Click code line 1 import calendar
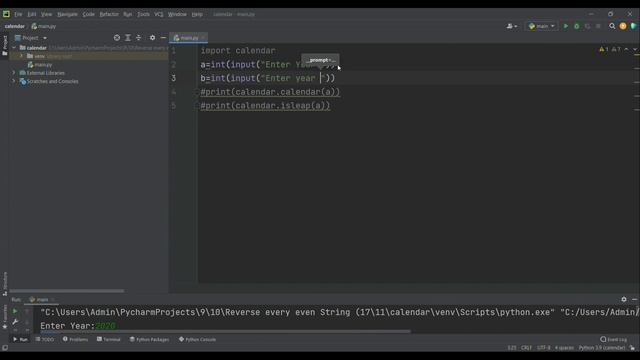 pos(238,51)
